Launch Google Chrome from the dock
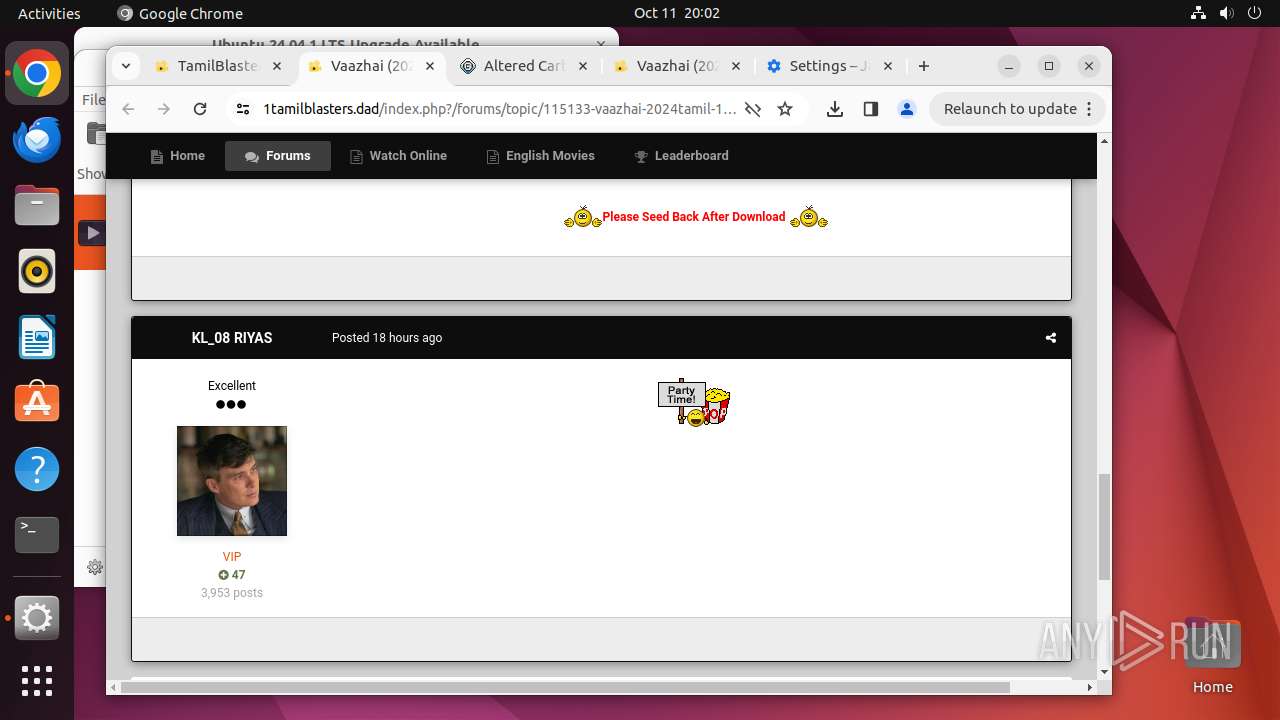Image resolution: width=1280 pixels, height=720 pixels. click(37, 74)
